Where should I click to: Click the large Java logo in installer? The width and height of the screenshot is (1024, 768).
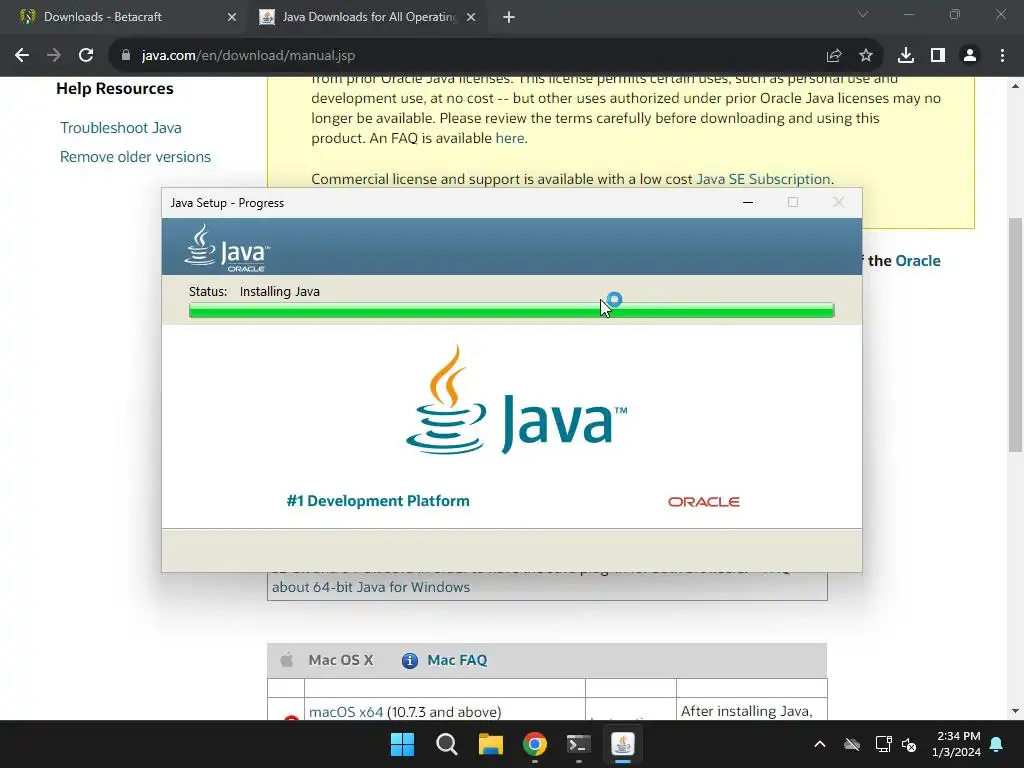click(x=516, y=400)
